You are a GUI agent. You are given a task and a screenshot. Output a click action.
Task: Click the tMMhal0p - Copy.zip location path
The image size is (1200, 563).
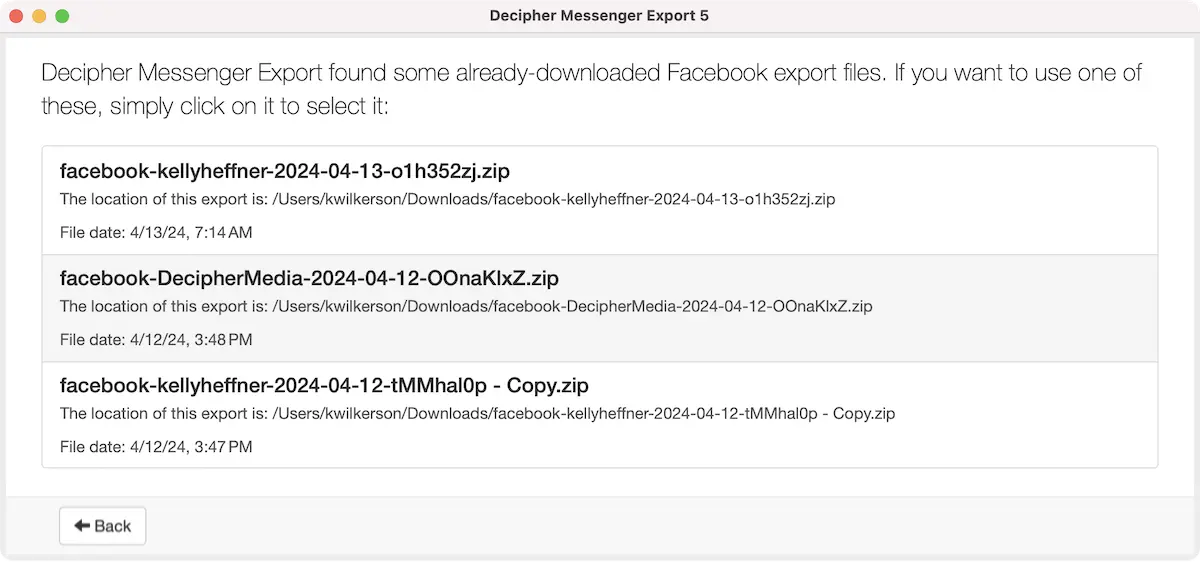pos(584,413)
